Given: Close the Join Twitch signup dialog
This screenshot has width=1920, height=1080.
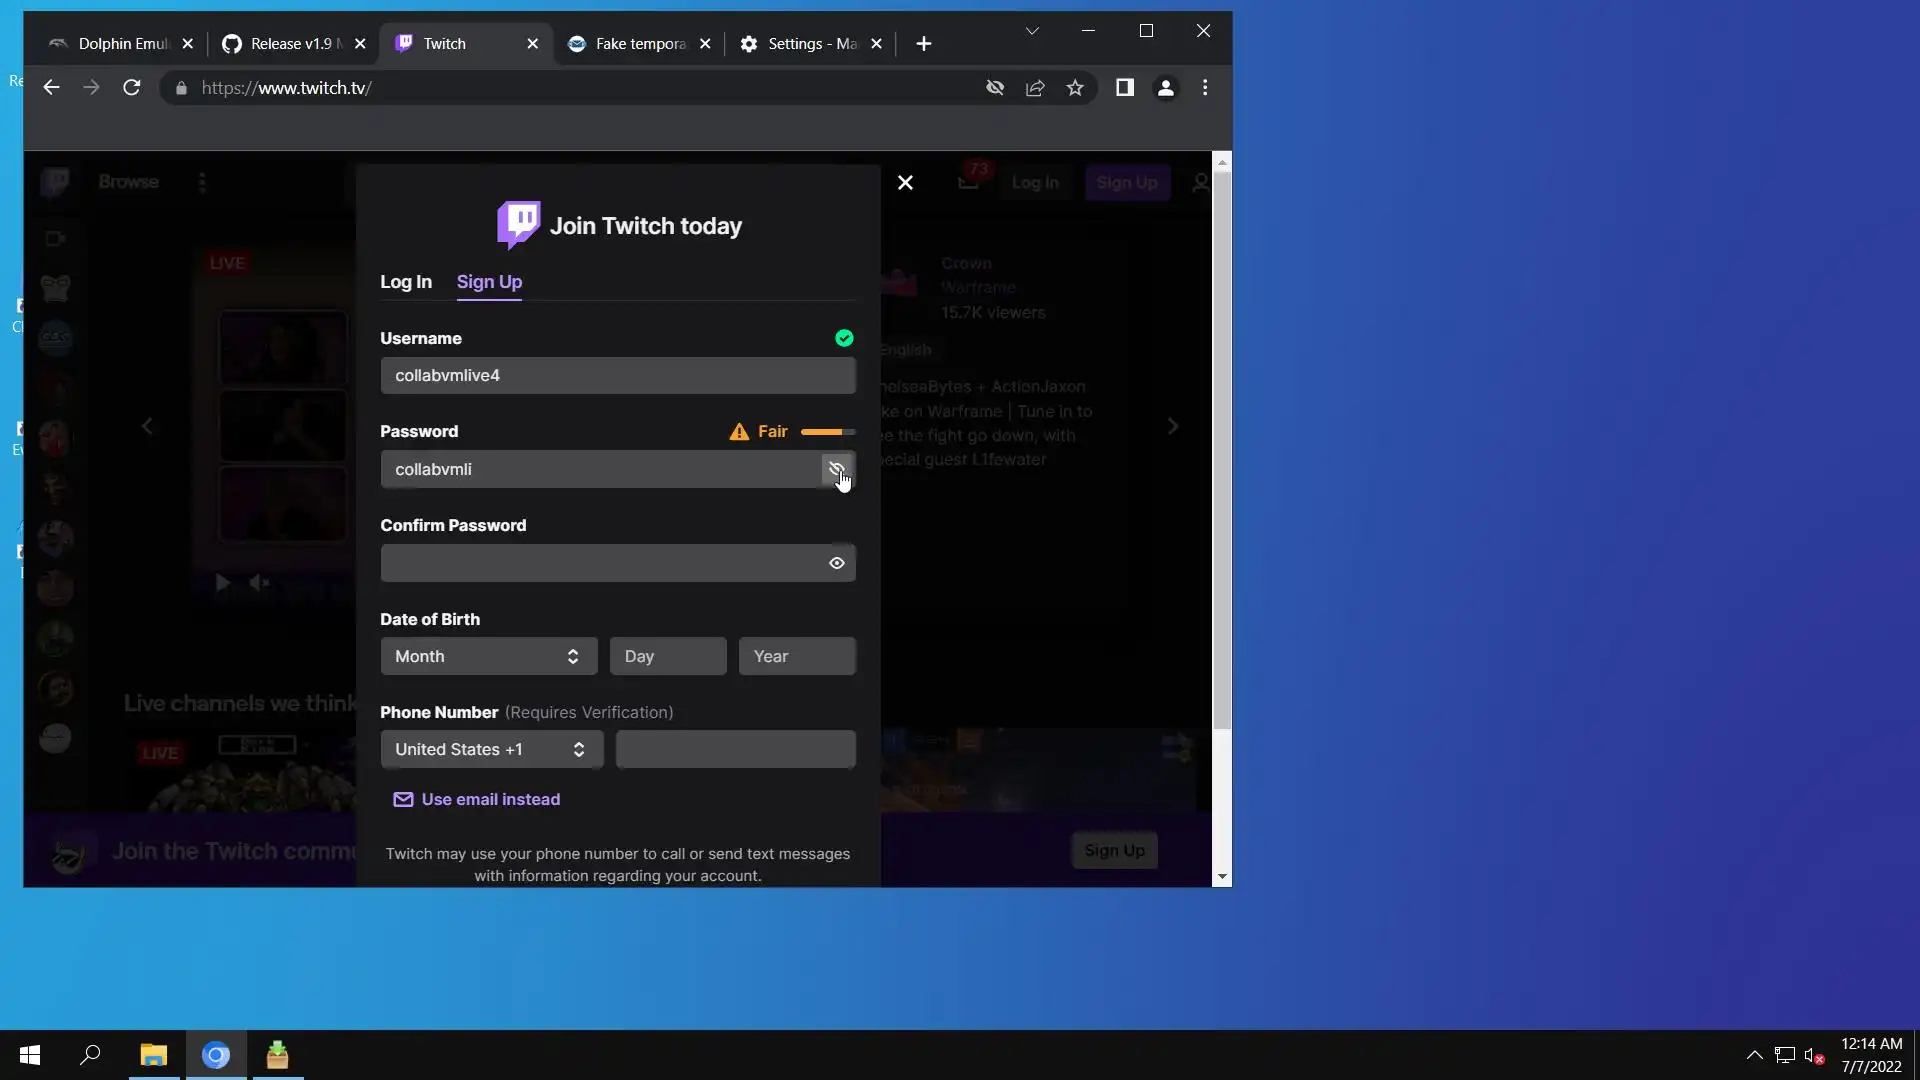Looking at the screenshot, I should tap(905, 183).
